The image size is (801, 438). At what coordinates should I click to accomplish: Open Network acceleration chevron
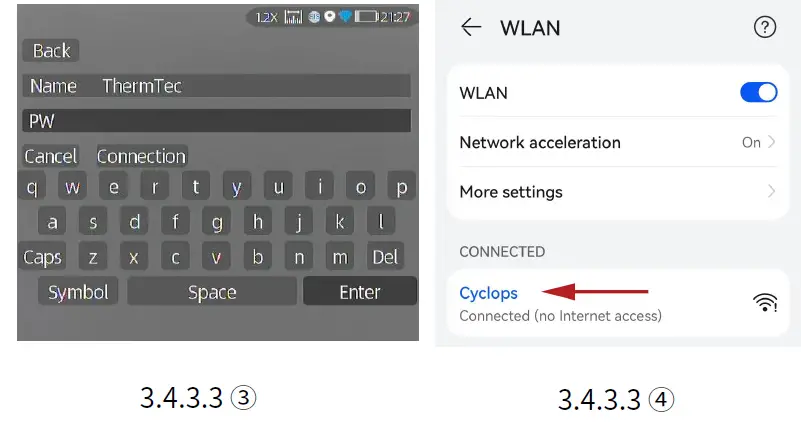pos(771,142)
